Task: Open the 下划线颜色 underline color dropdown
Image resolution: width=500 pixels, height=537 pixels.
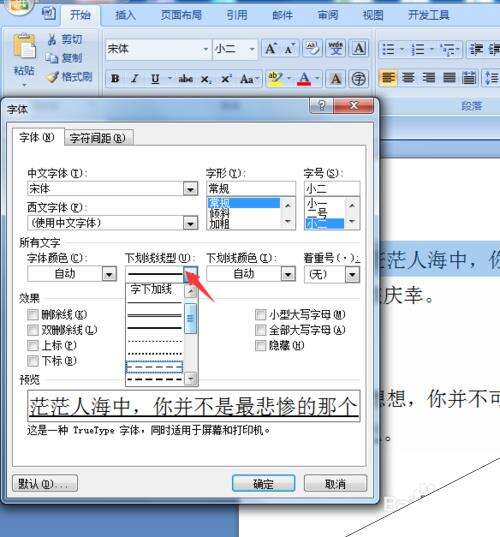Action: click(288, 274)
